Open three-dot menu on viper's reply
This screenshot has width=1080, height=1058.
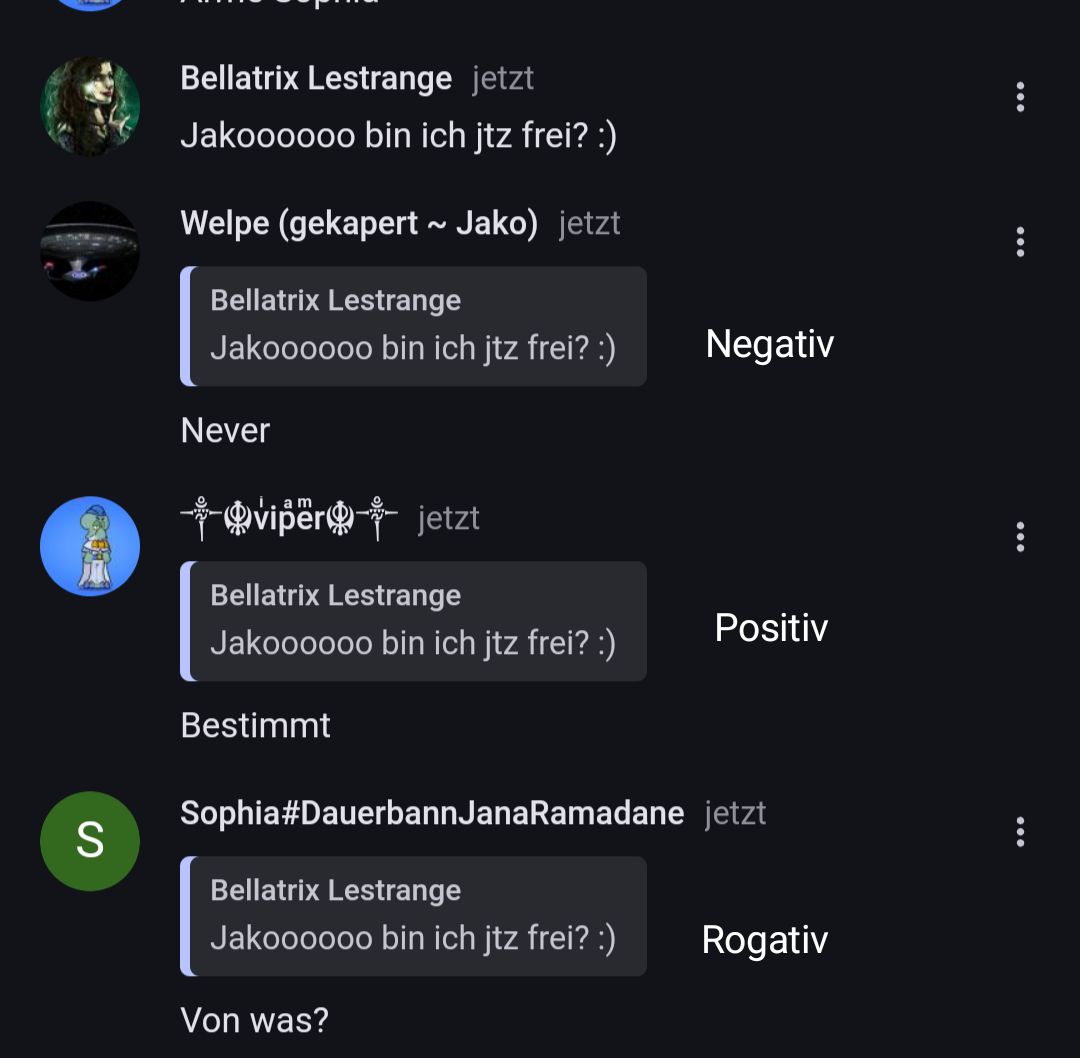point(1020,537)
